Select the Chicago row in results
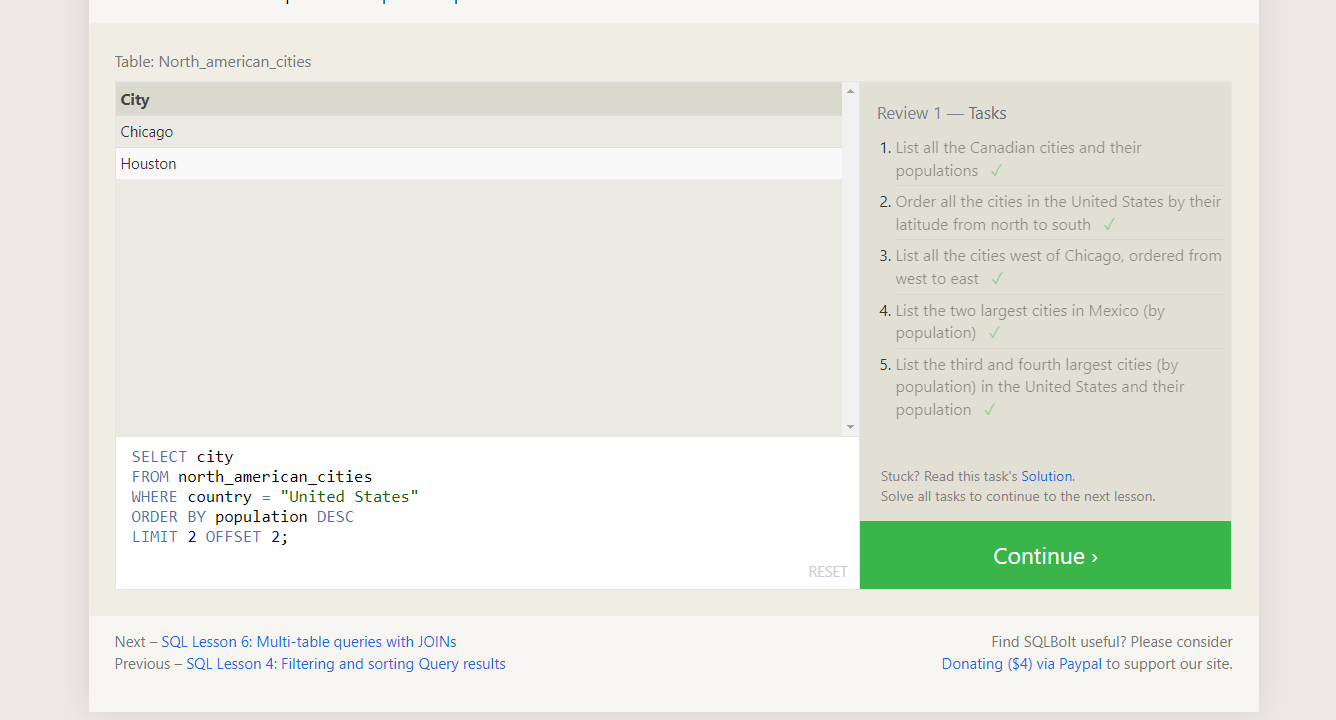 click(x=478, y=132)
